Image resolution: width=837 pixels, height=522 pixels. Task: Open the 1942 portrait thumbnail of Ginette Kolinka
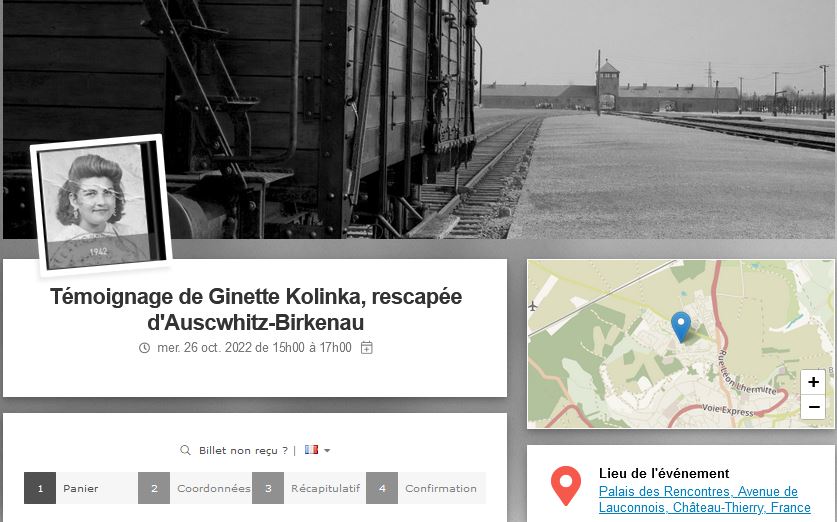[101, 205]
